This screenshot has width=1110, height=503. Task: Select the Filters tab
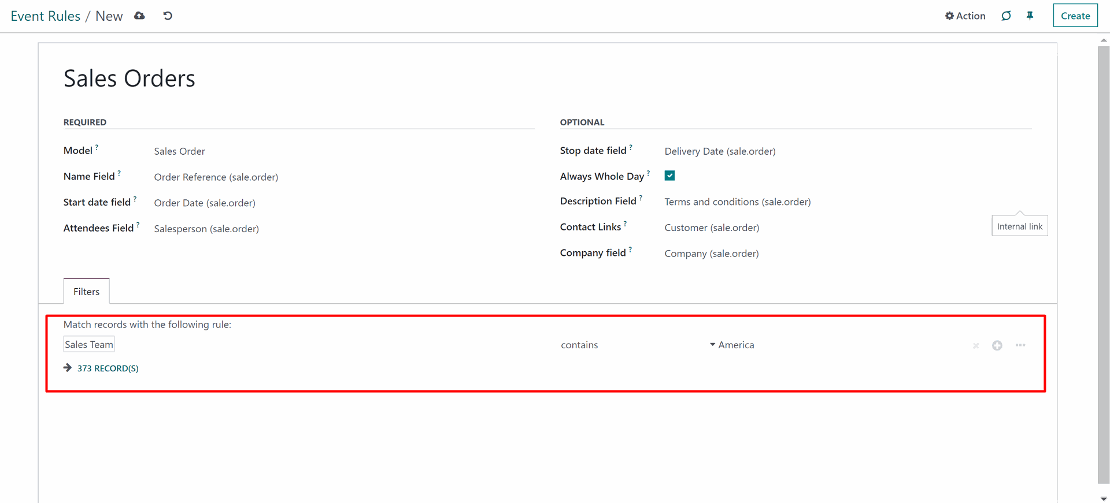86,291
